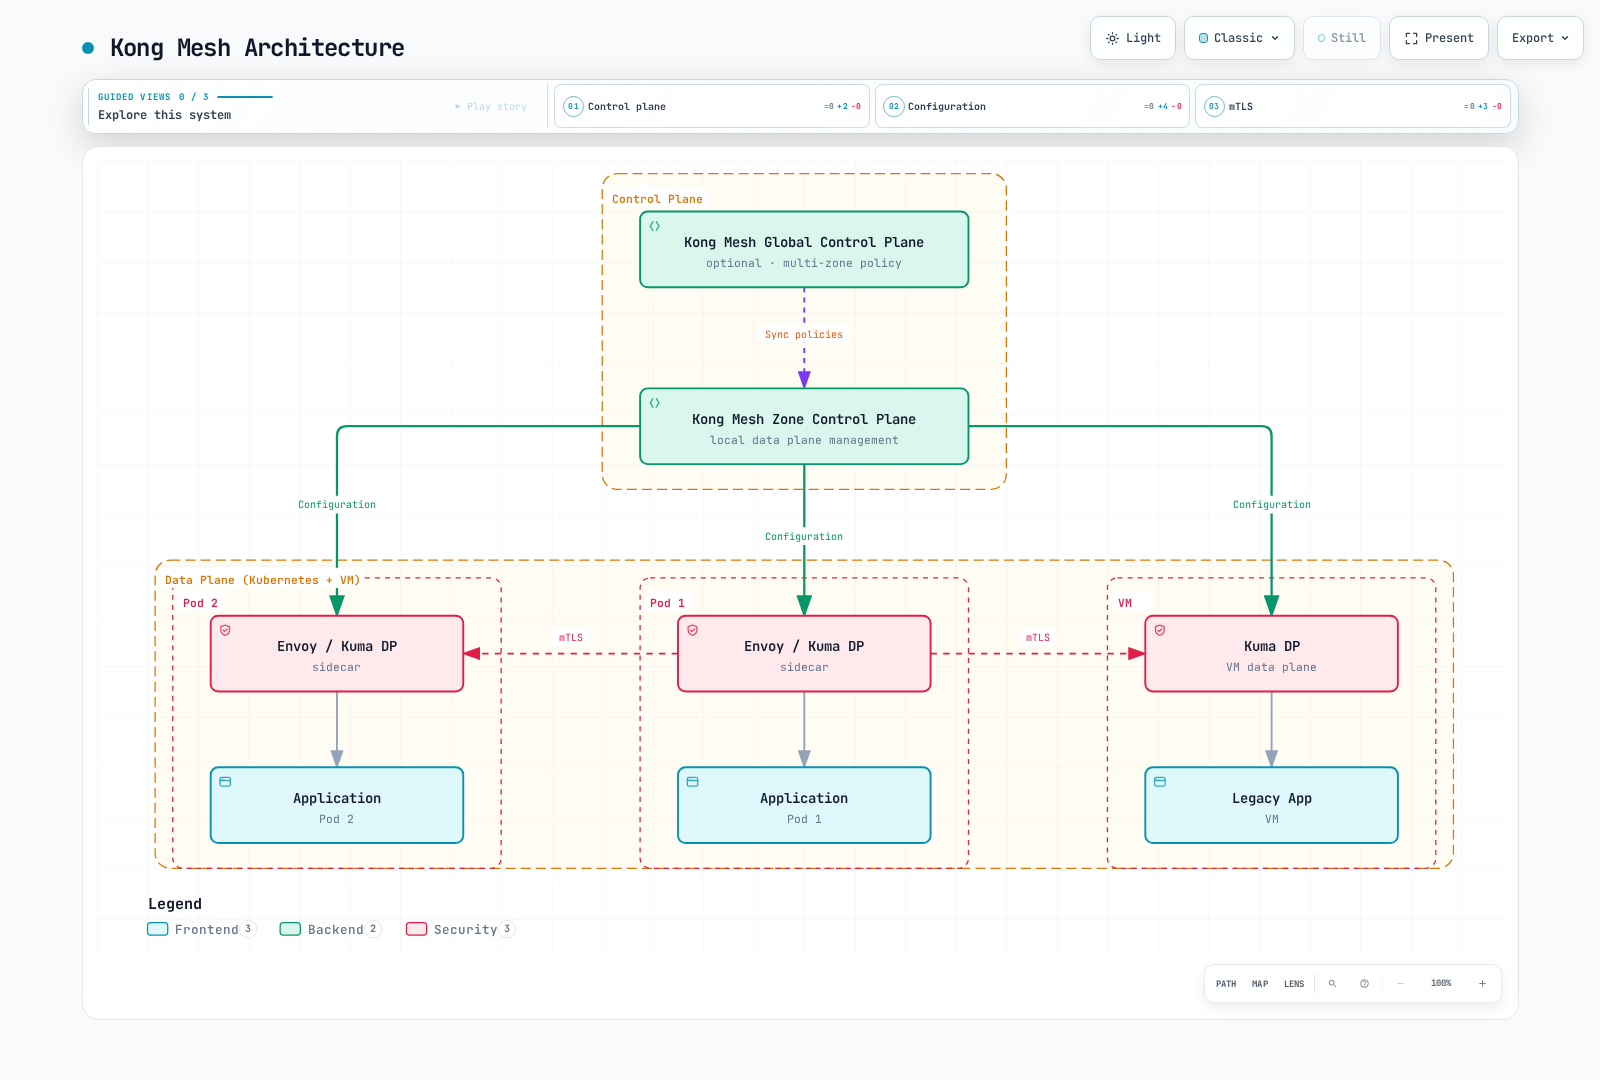1600x1080 pixels.
Task: Click shield icon on Kuma DP VM node
Action: [1160, 630]
